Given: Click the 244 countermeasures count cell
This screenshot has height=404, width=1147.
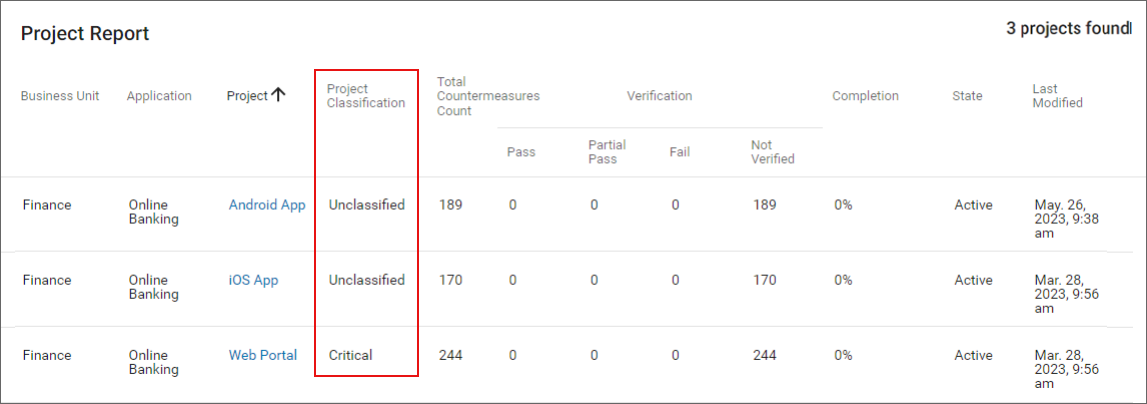Looking at the screenshot, I should tap(451, 355).
